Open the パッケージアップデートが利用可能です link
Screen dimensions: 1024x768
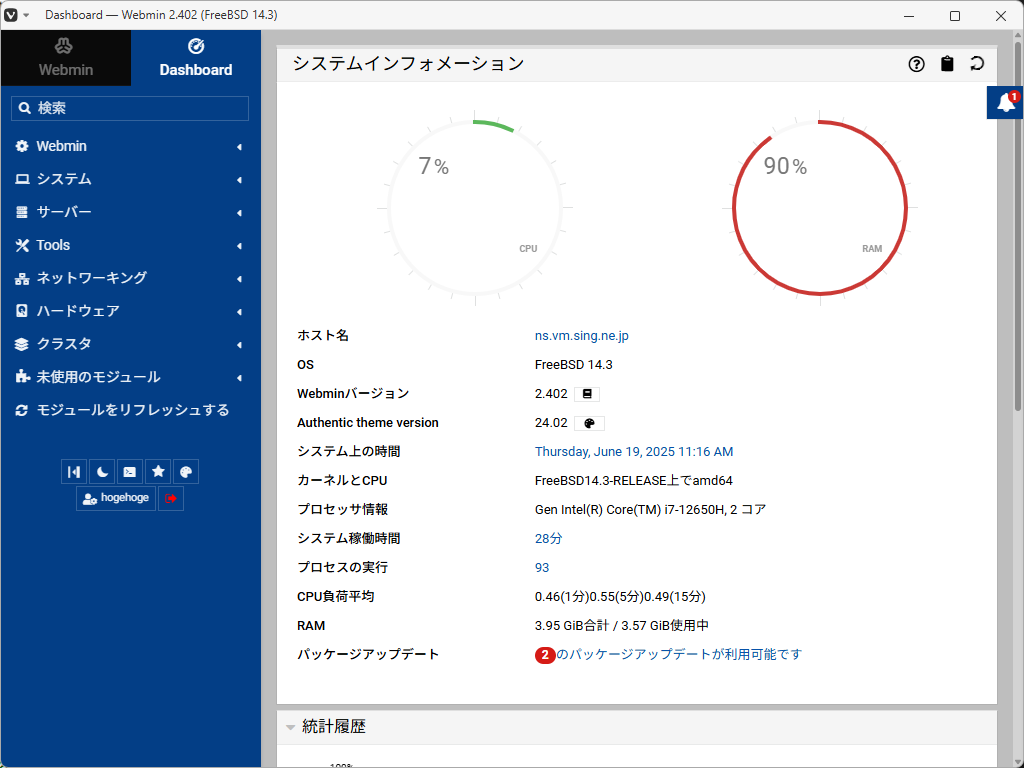click(679, 654)
